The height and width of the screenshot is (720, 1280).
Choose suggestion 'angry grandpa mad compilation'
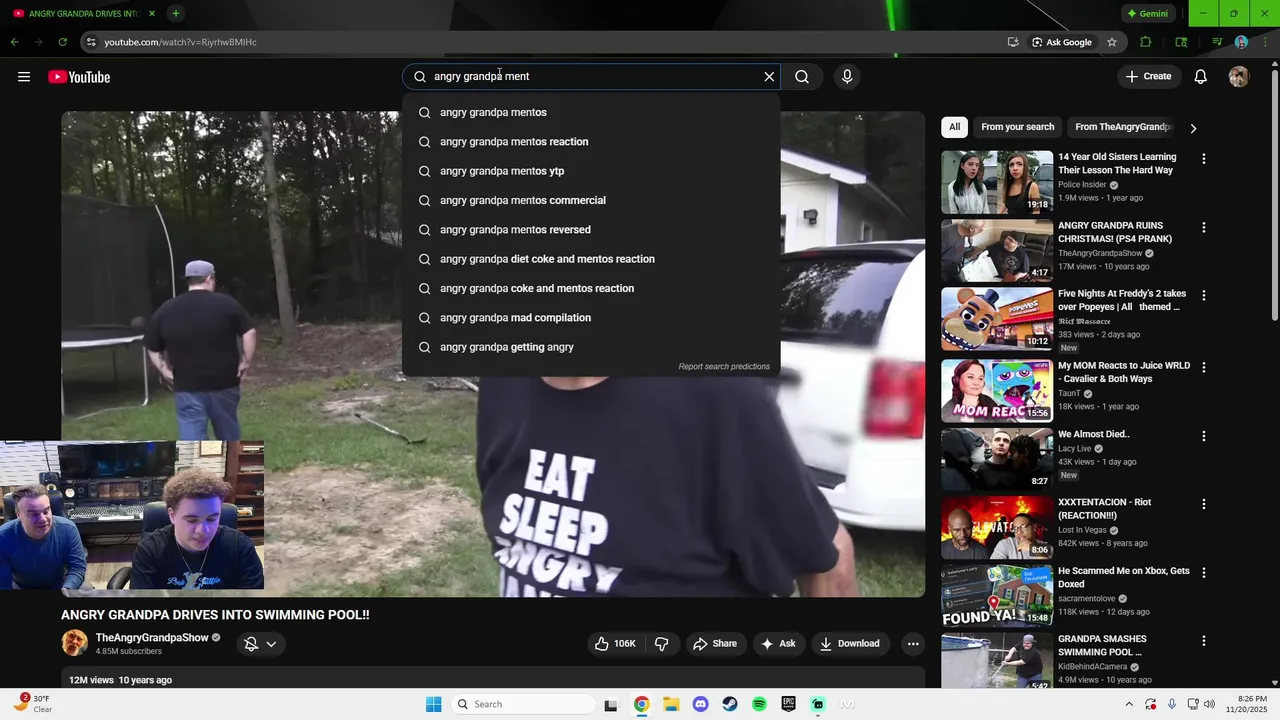(x=591, y=318)
